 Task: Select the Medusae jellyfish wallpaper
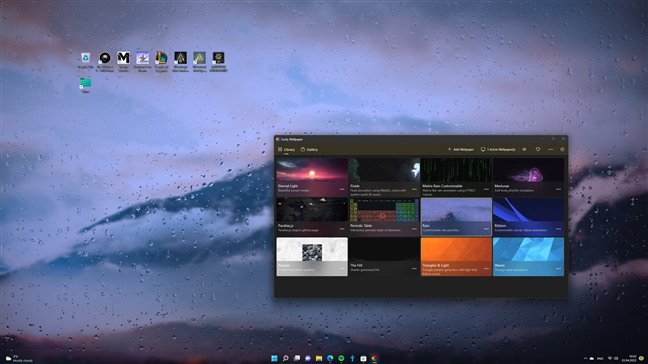click(x=528, y=177)
